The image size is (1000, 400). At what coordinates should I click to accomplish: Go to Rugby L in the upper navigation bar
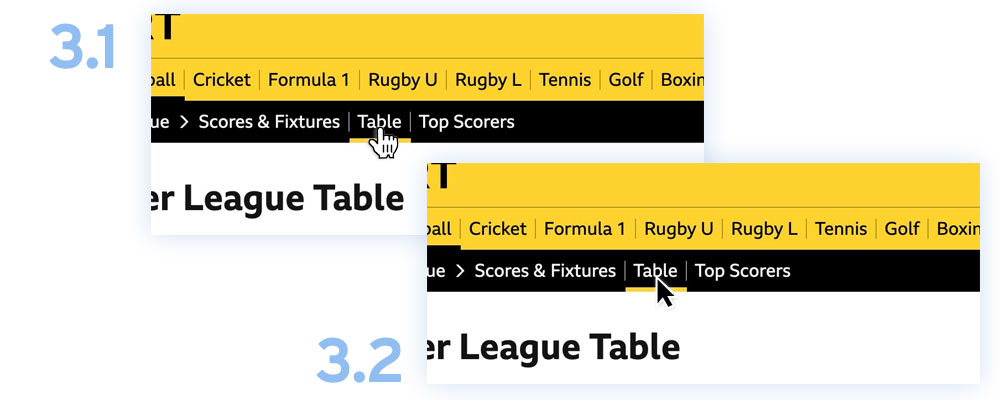[x=488, y=80]
